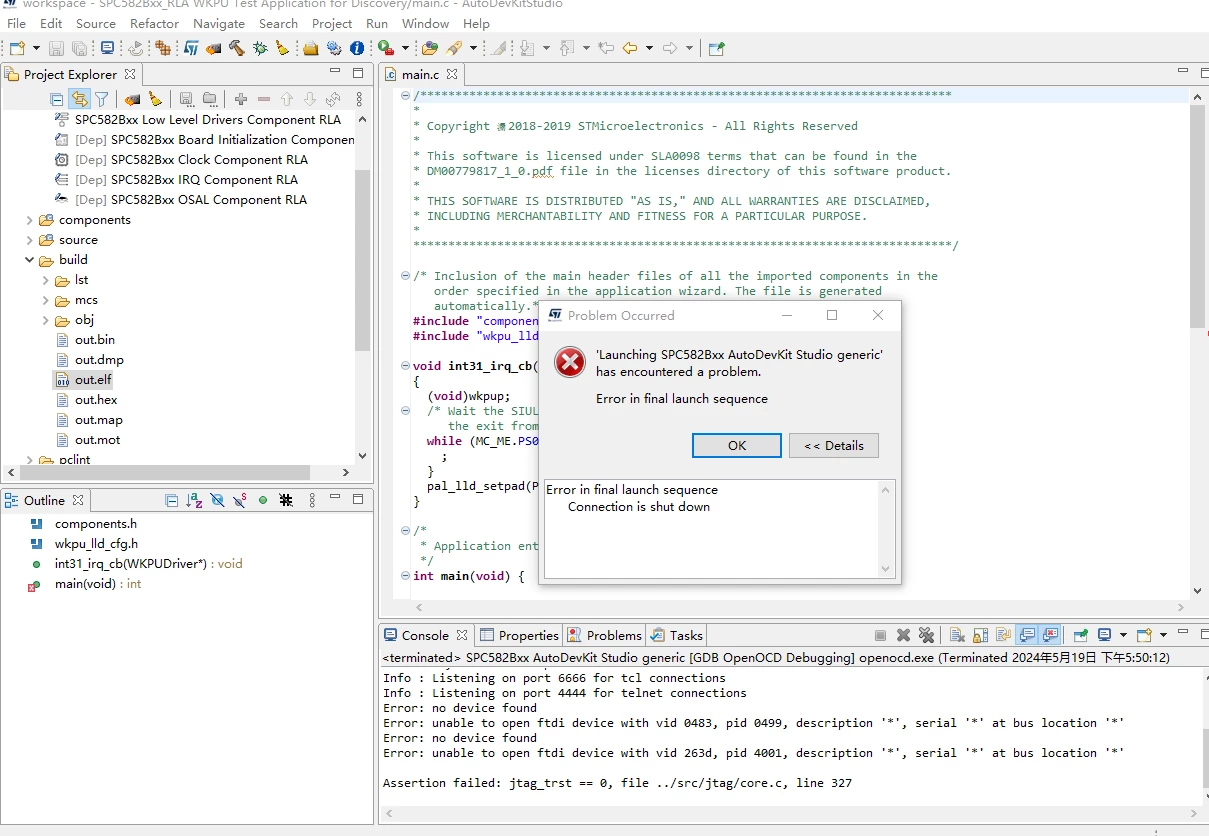Click the New file toolbar icon
This screenshot has width=1209, height=836.
tap(16, 48)
